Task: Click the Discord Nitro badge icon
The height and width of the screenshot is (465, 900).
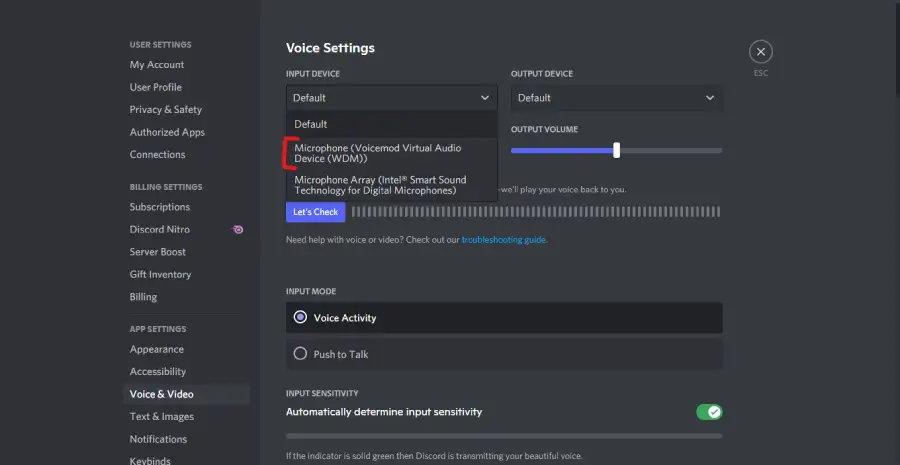Action: (x=238, y=230)
